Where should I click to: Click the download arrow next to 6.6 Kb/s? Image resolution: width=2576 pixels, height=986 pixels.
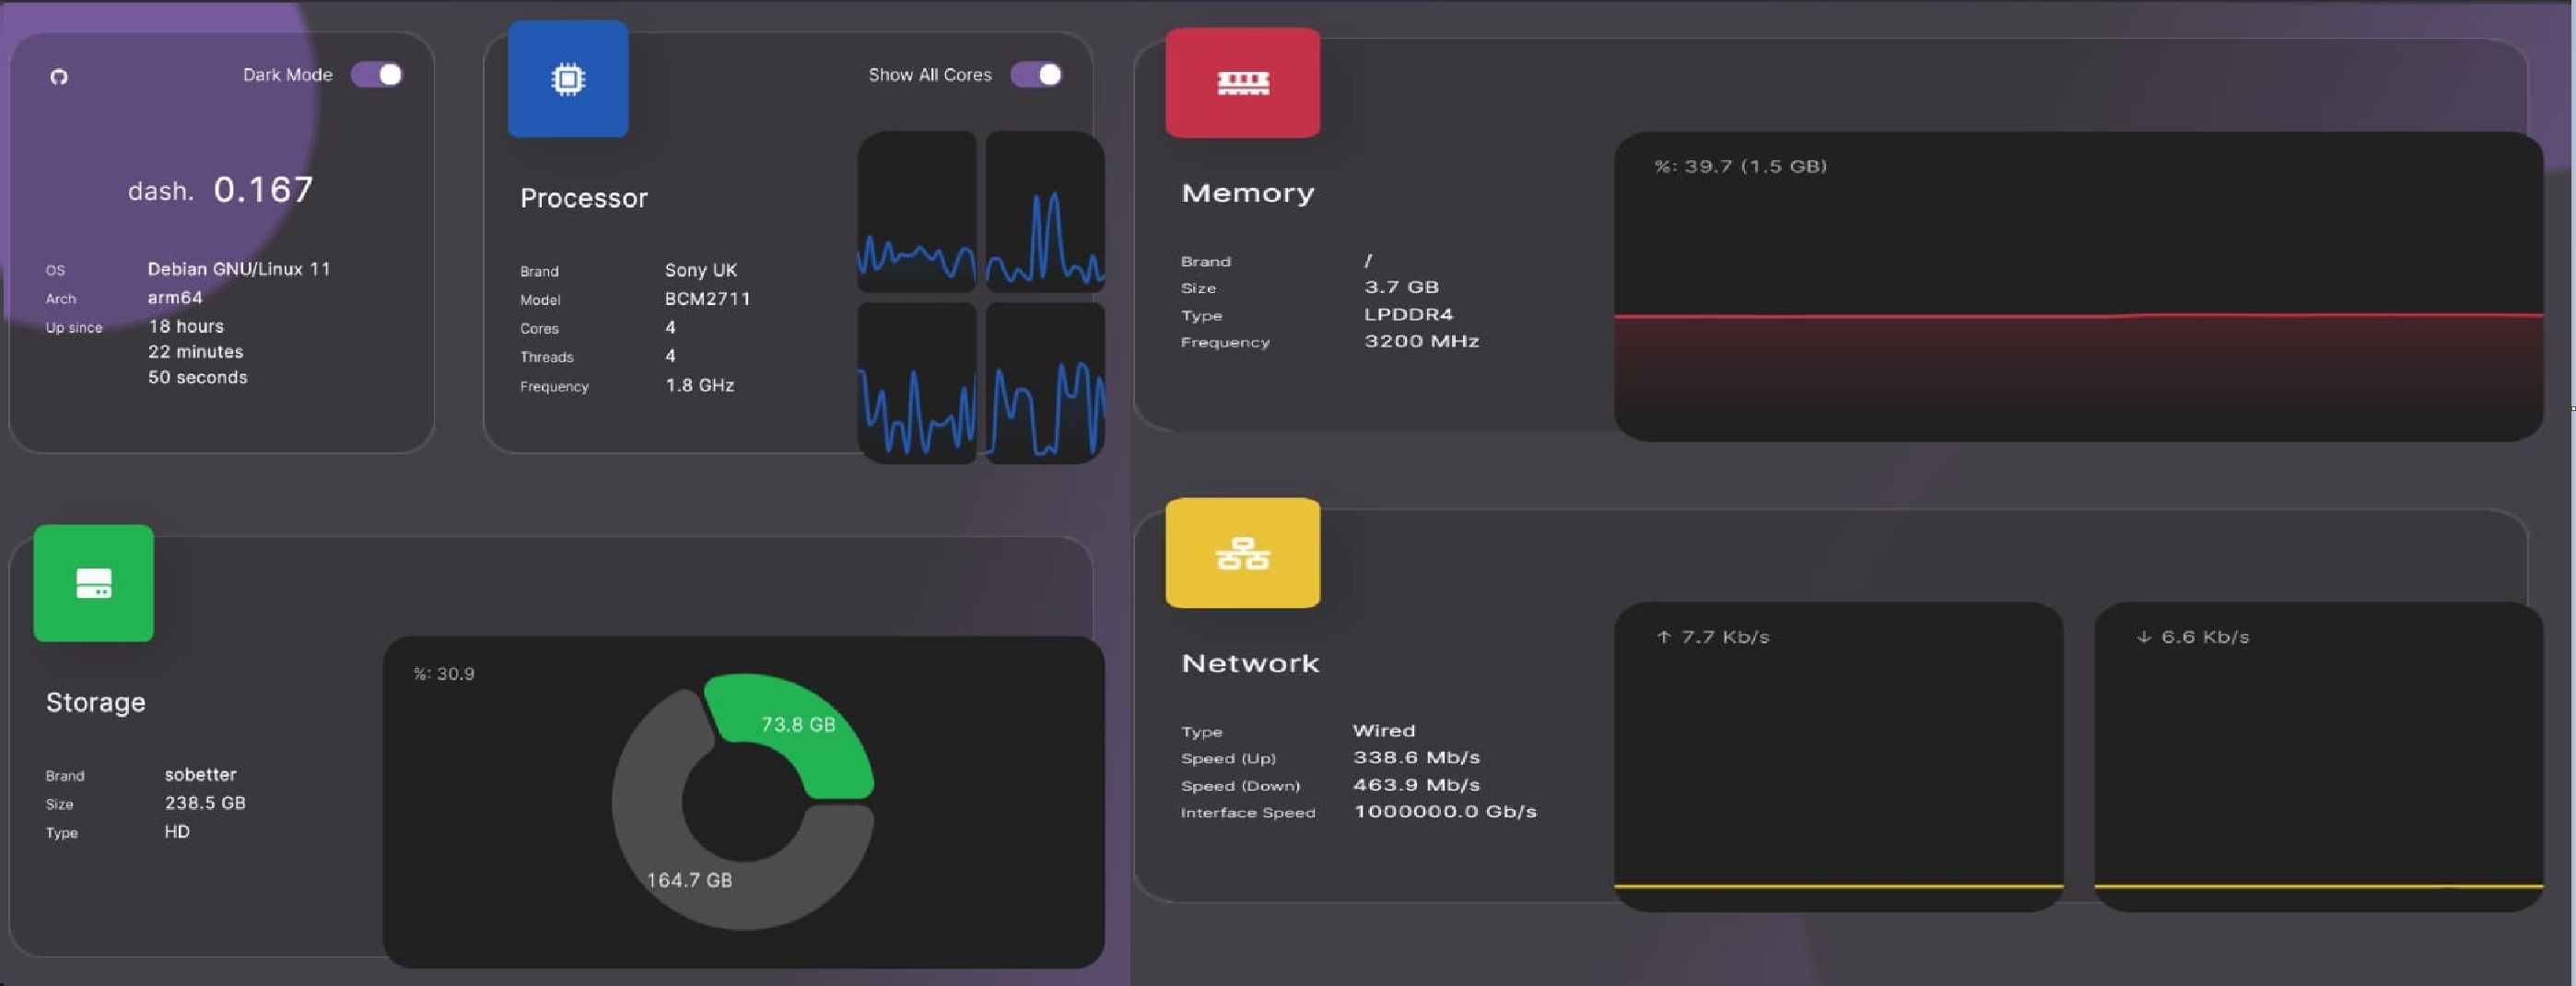point(2143,637)
